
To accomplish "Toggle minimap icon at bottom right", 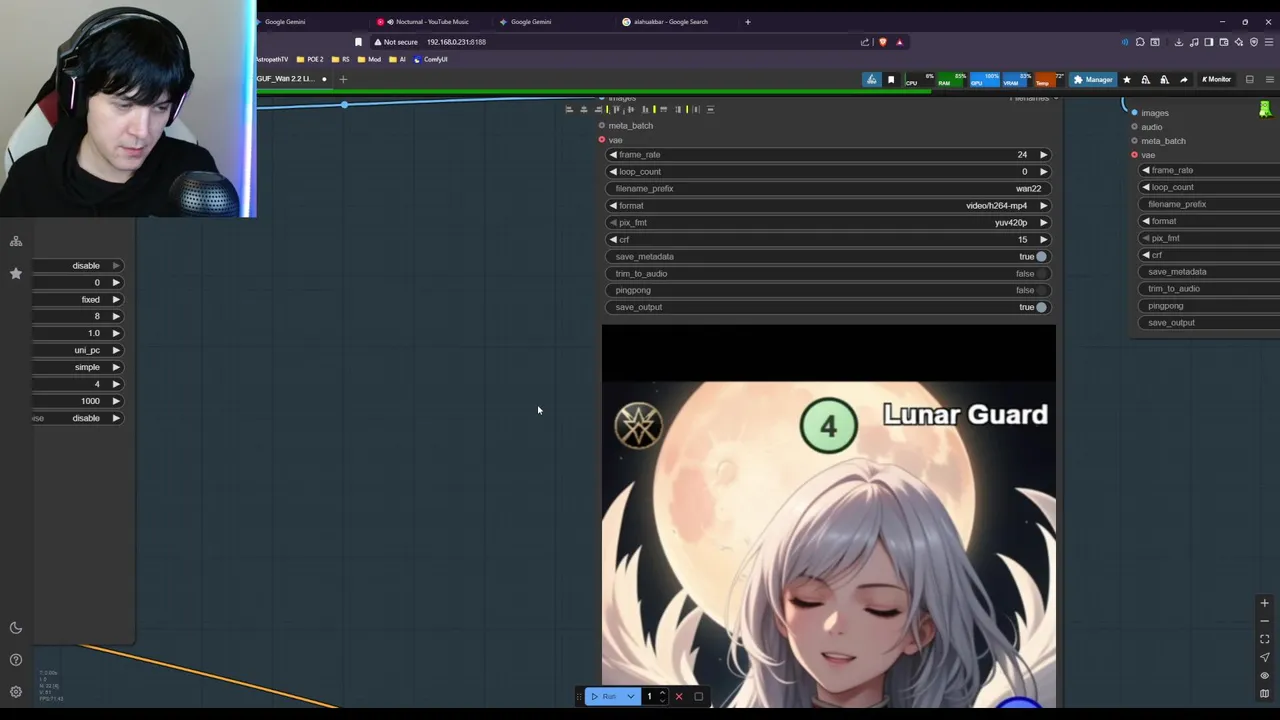I will (x=1264, y=693).
